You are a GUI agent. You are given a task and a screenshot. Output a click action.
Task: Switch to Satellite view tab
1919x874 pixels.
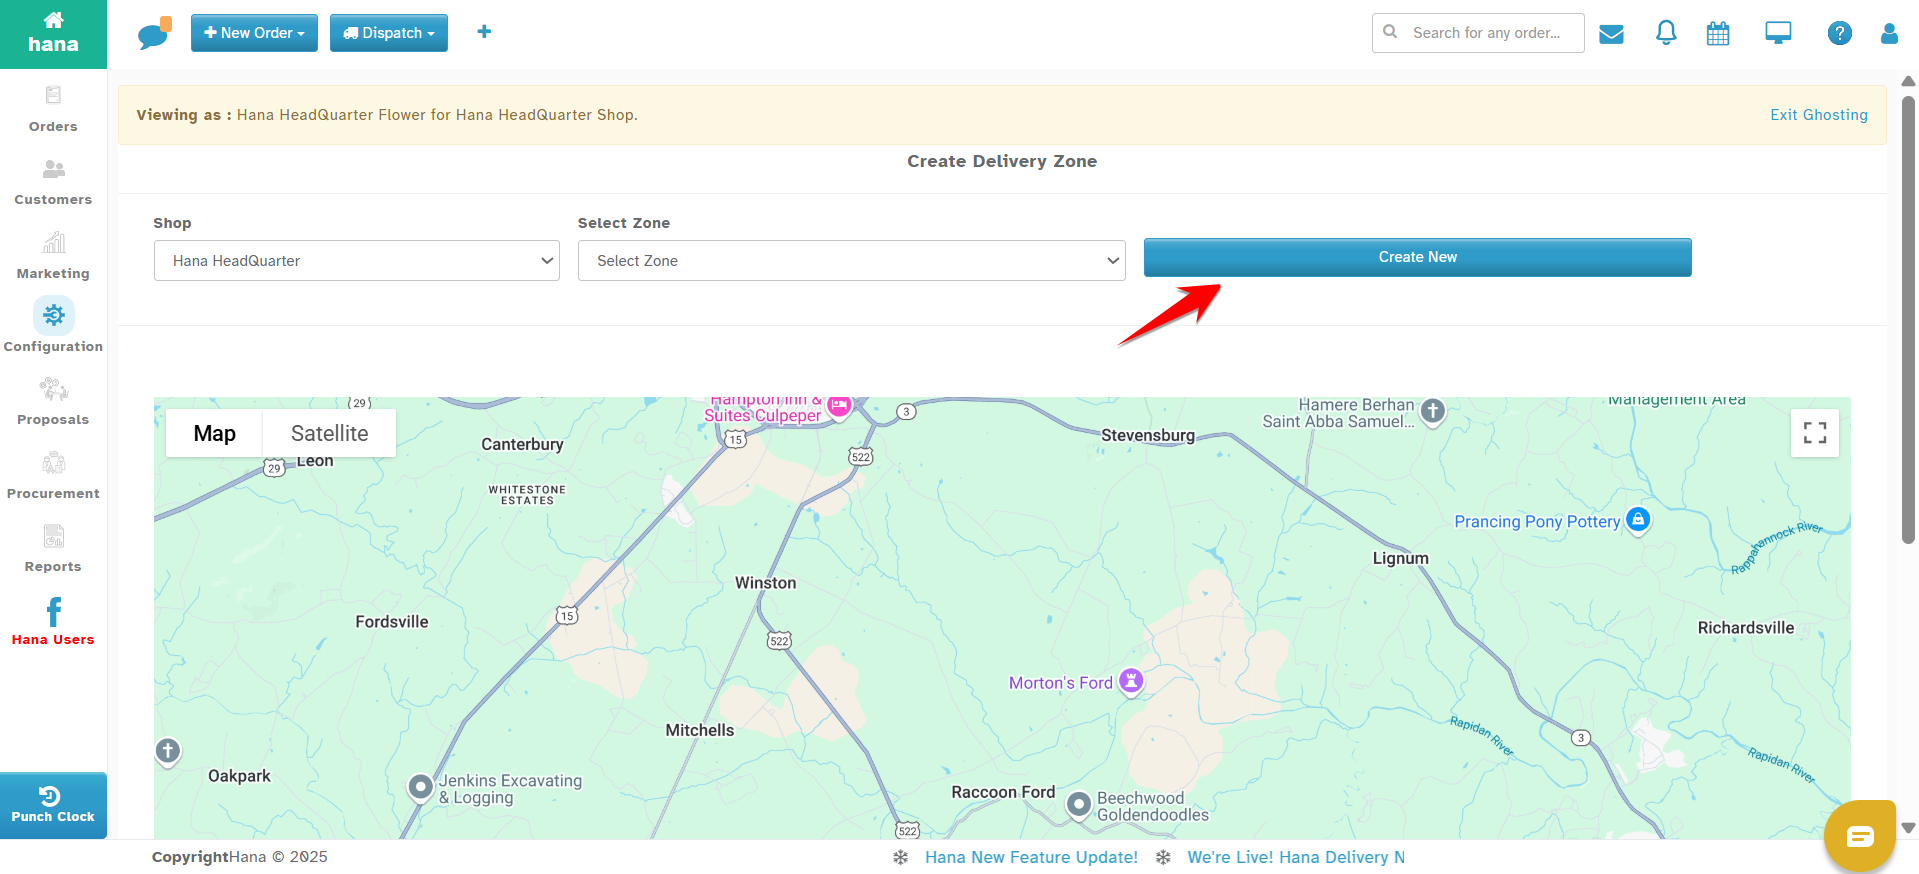click(330, 433)
